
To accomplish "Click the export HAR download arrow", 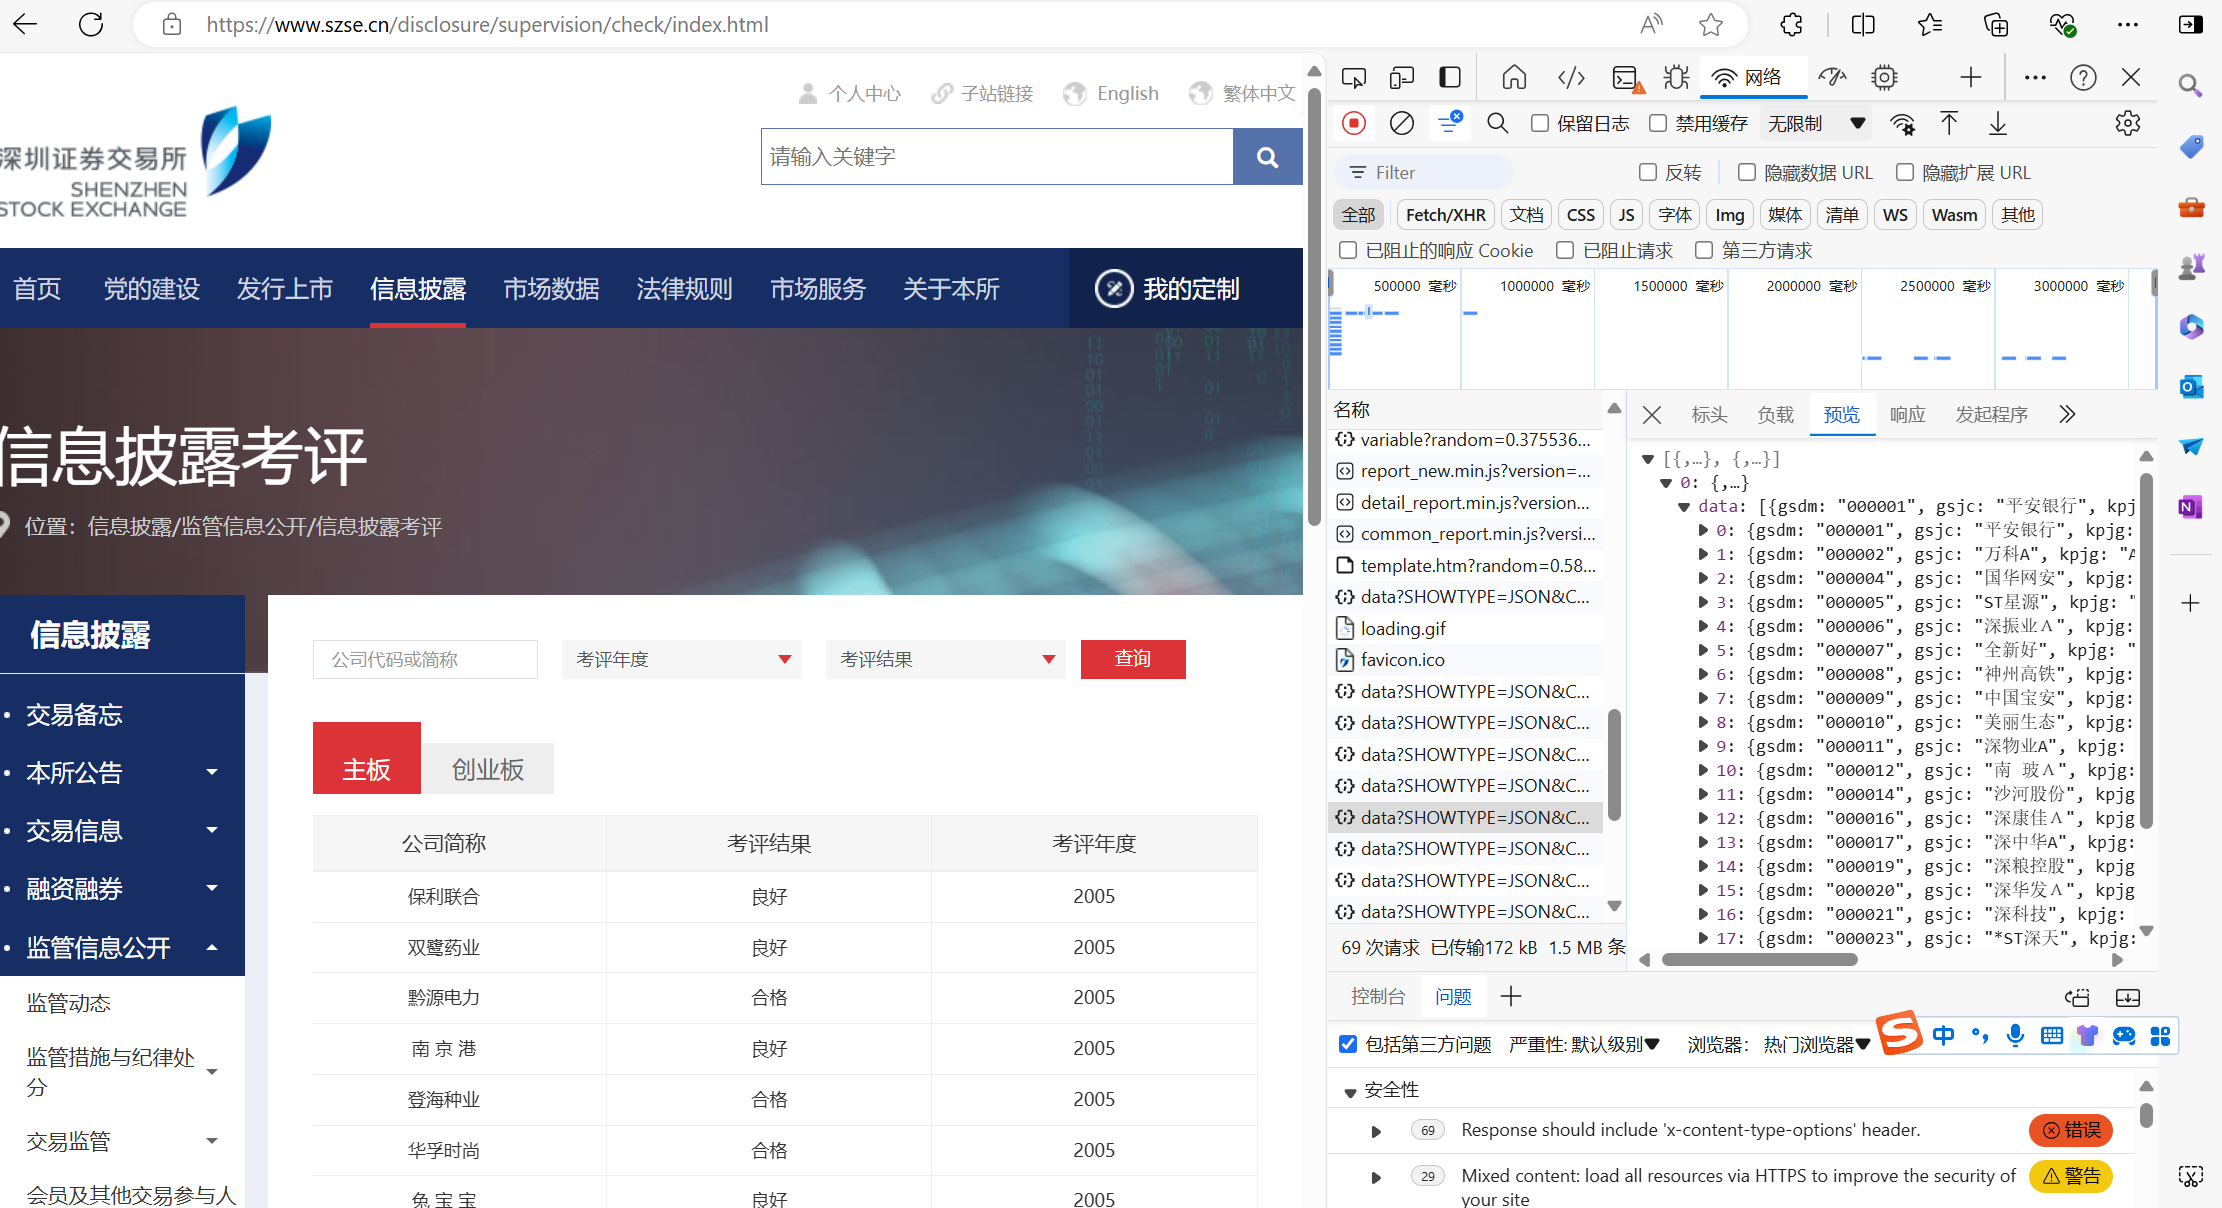I will [x=1997, y=123].
